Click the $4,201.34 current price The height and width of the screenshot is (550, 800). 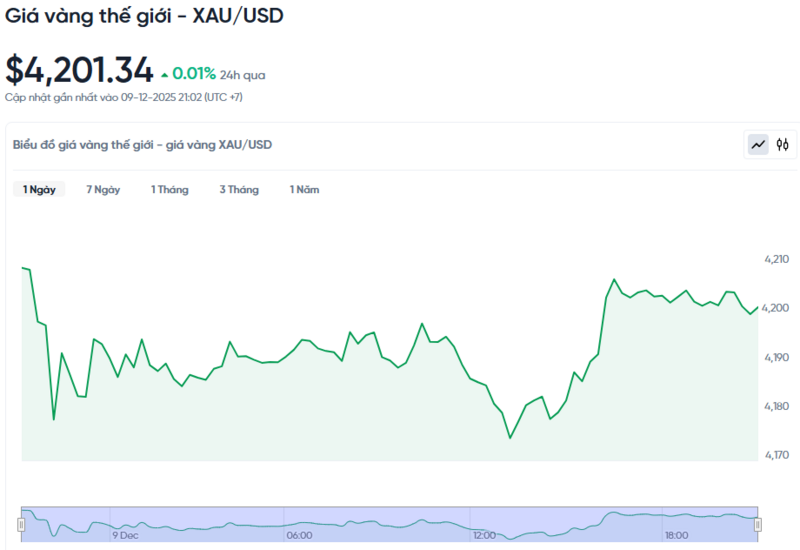coord(79,70)
